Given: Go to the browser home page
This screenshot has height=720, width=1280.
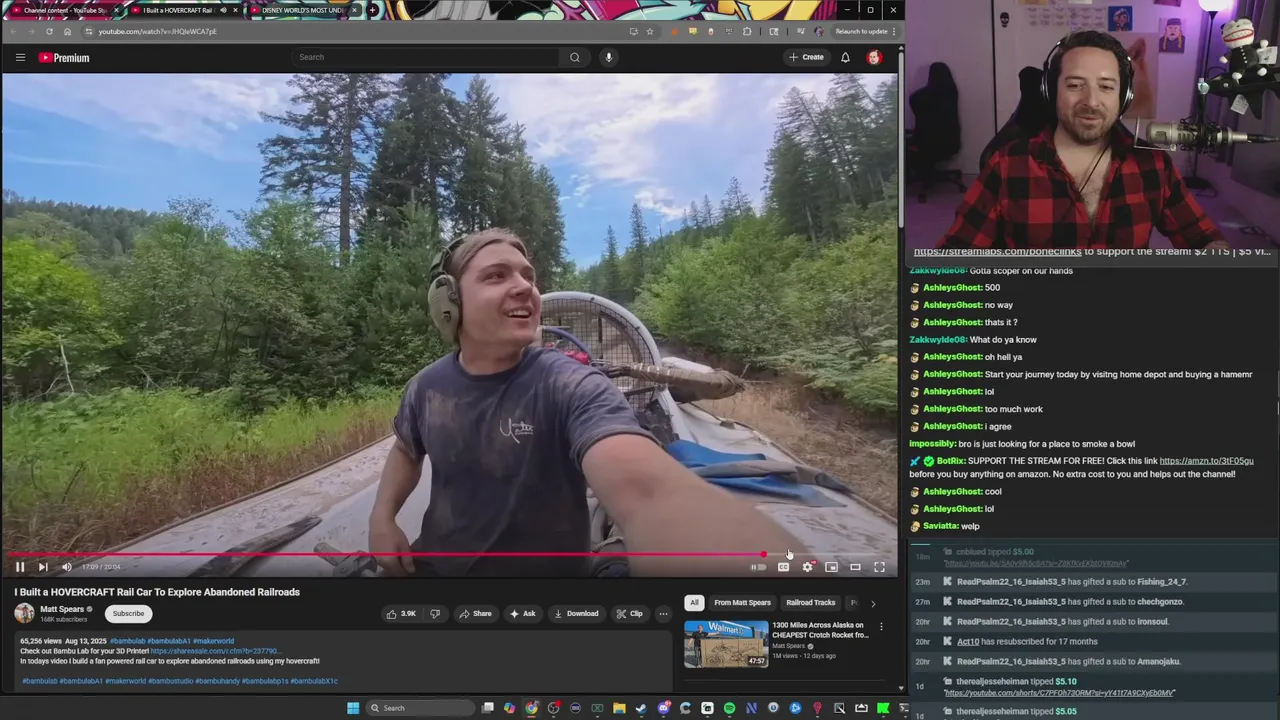Looking at the screenshot, I should [67, 31].
